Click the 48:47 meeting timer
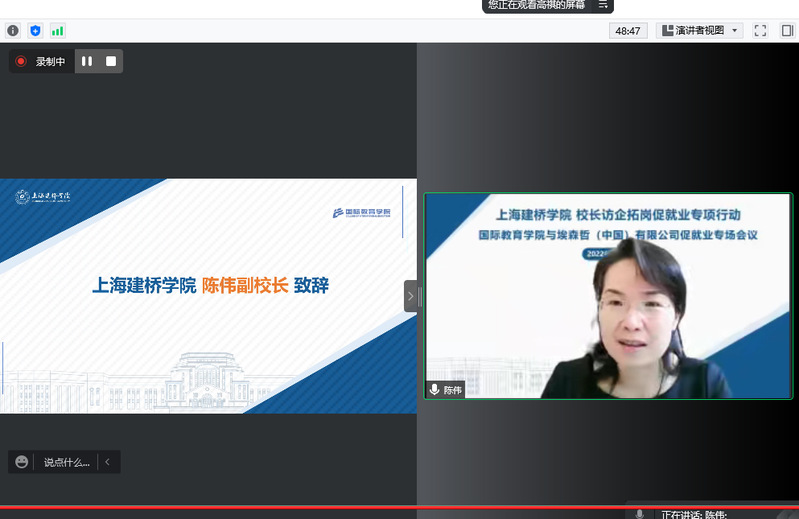 tap(628, 31)
